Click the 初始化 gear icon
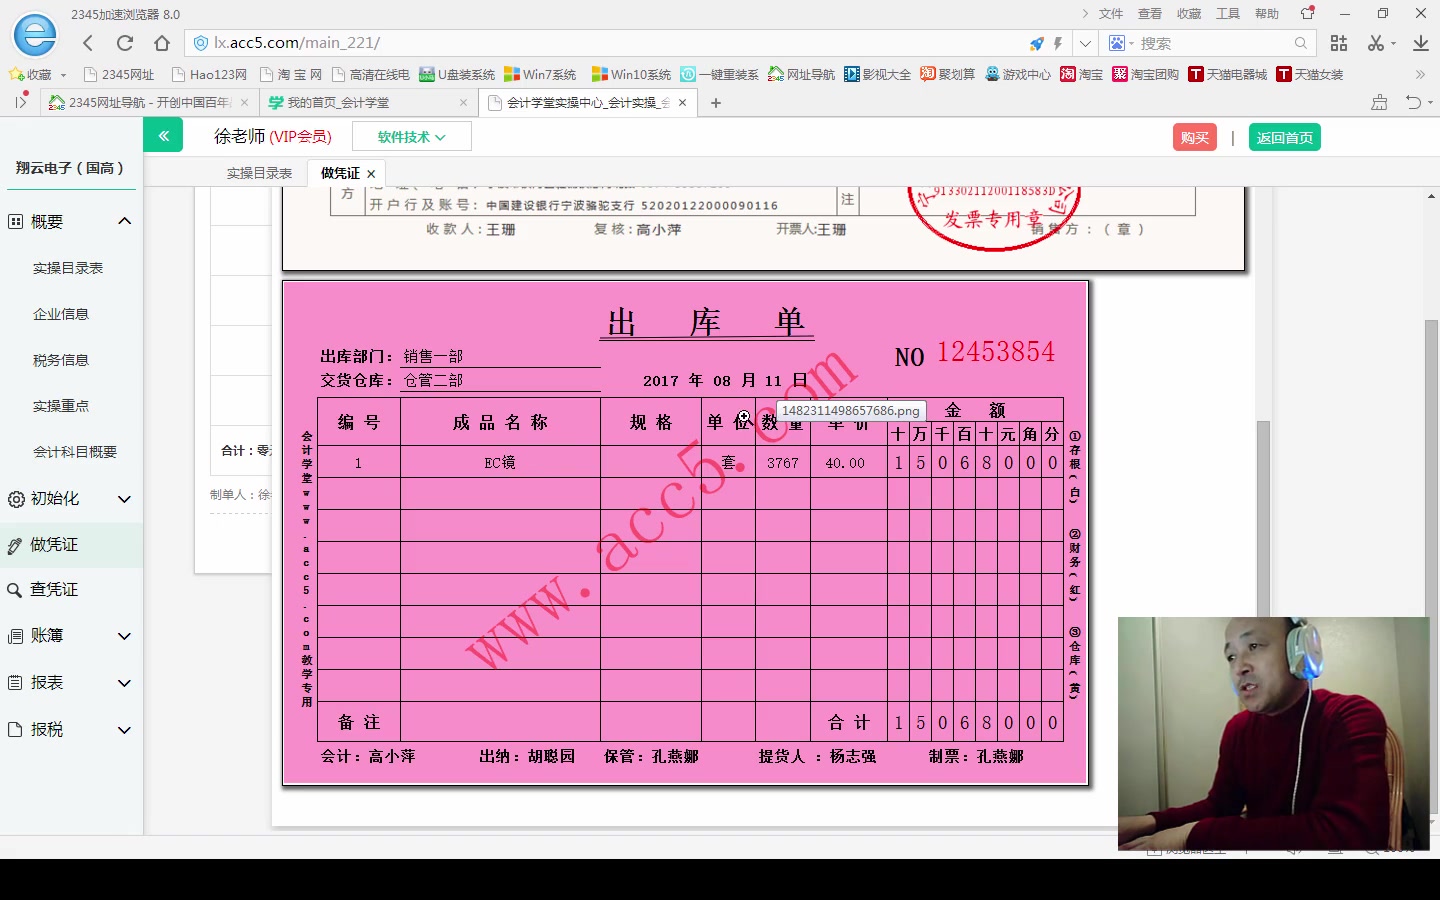Screen dimensions: 1440x900 click(14, 498)
